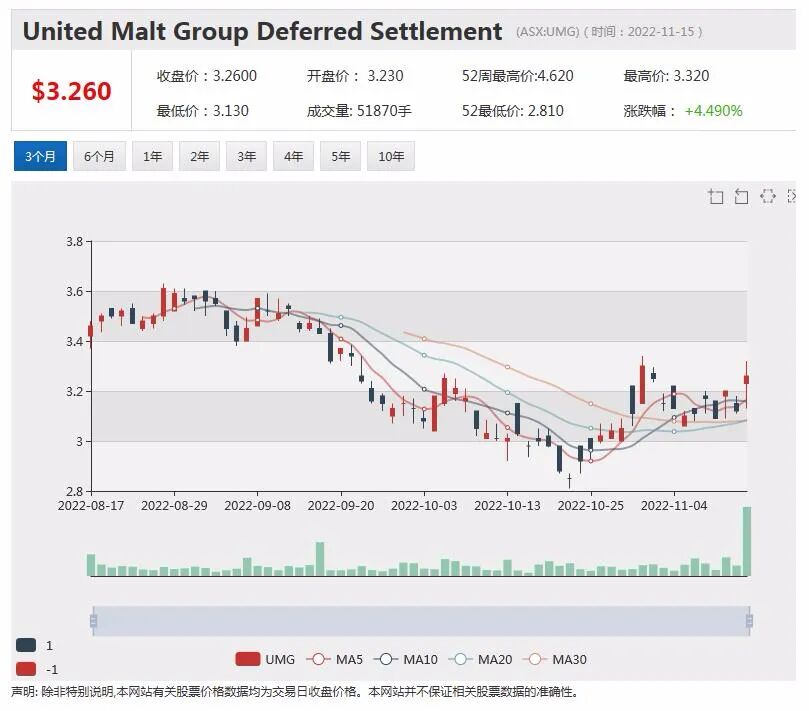The width and height of the screenshot is (809, 711).
Task: Choose the 2年 time range
Action: point(199,156)
